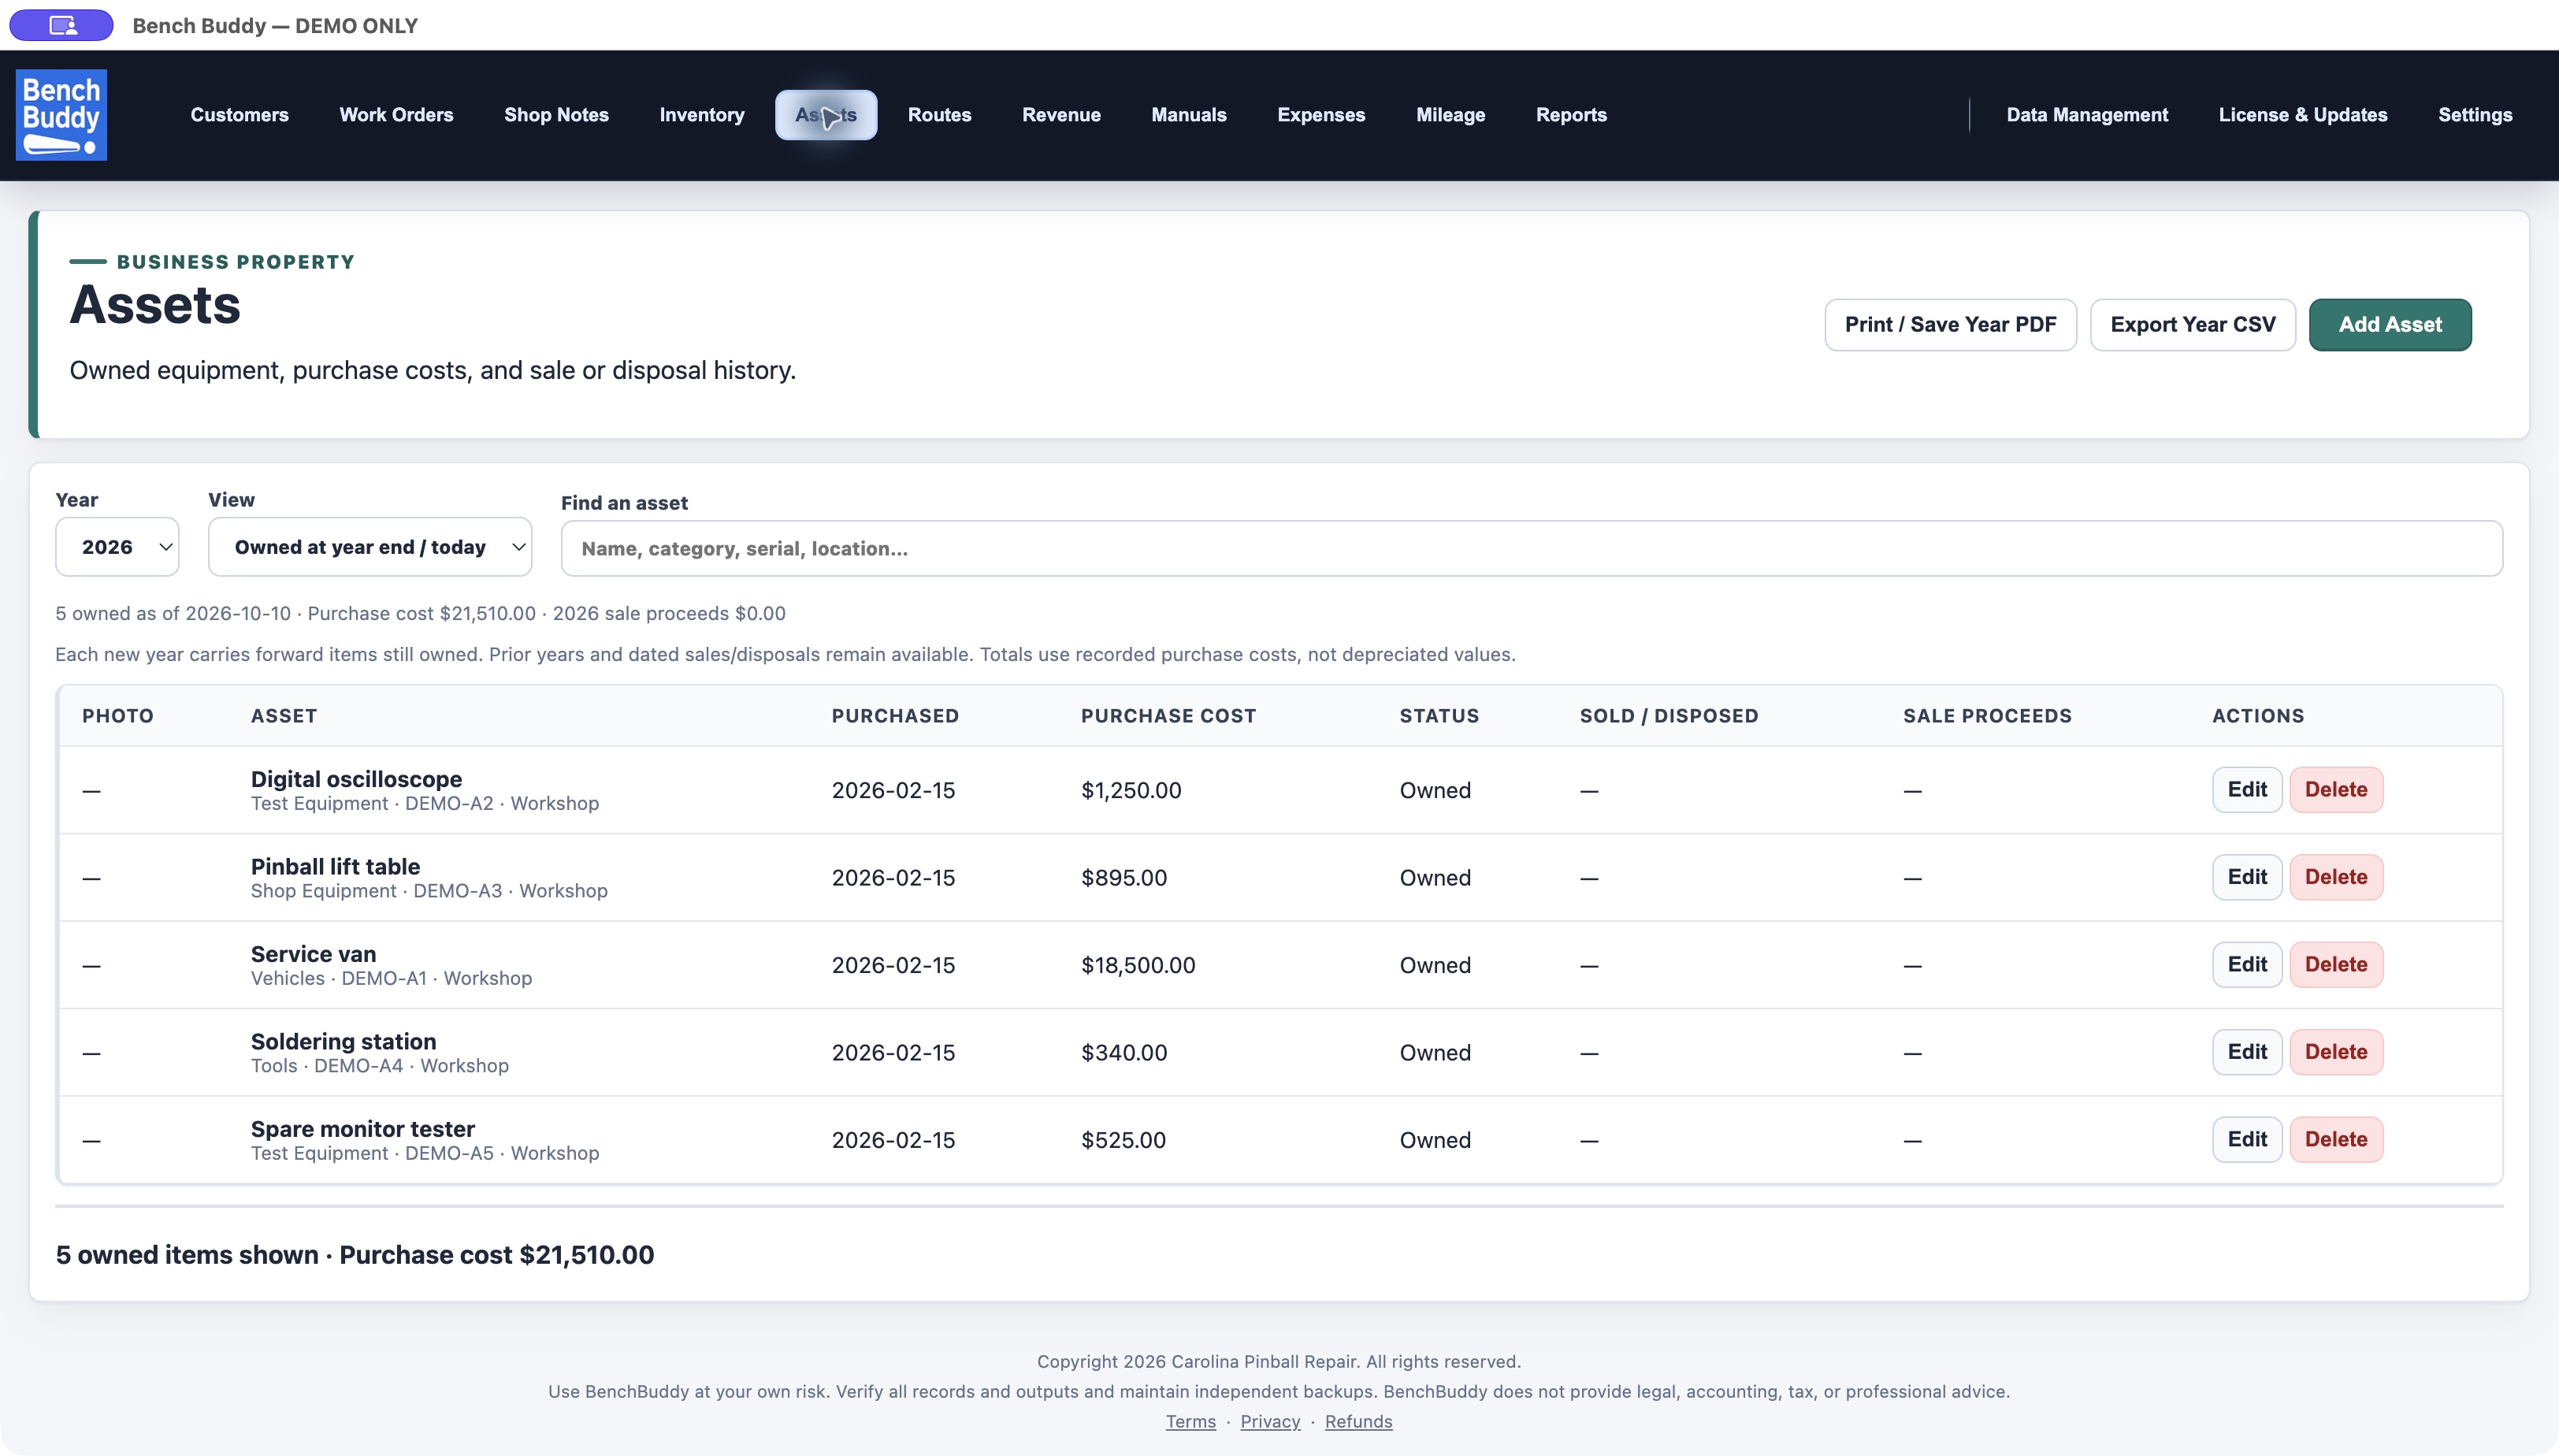2559x1456 pixels.
Task: Click Export Year CSV button
Action: coord(2193,325)
